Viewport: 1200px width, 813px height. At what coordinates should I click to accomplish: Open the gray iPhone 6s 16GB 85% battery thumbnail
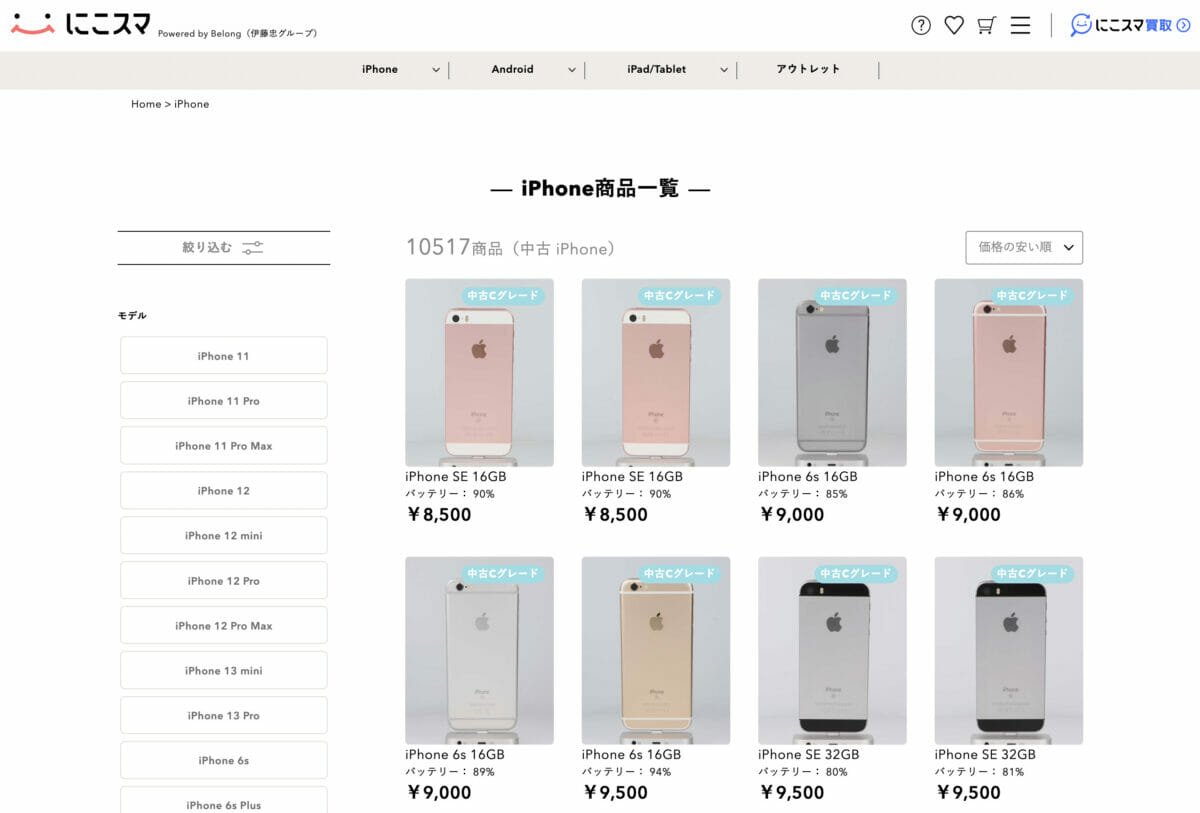pos(832,372)
